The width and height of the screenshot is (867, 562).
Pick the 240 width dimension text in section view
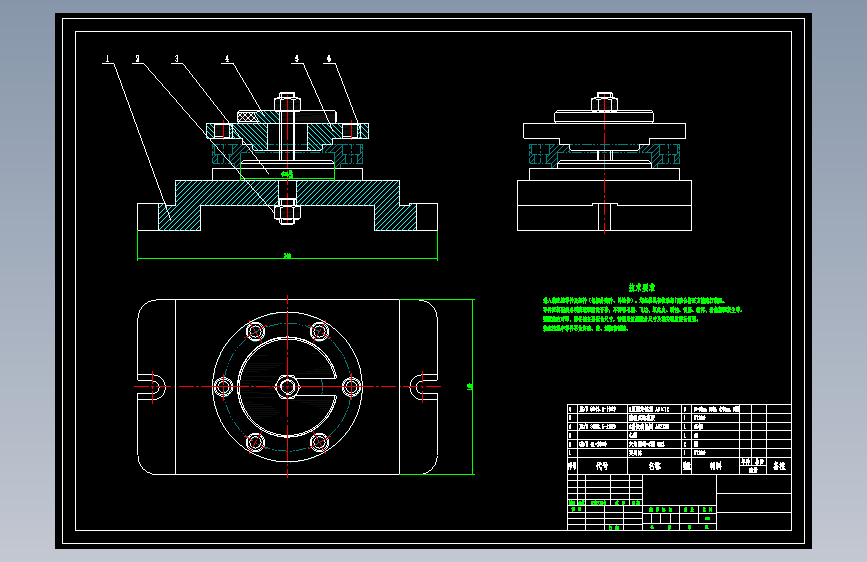click(x=287, y=256)
